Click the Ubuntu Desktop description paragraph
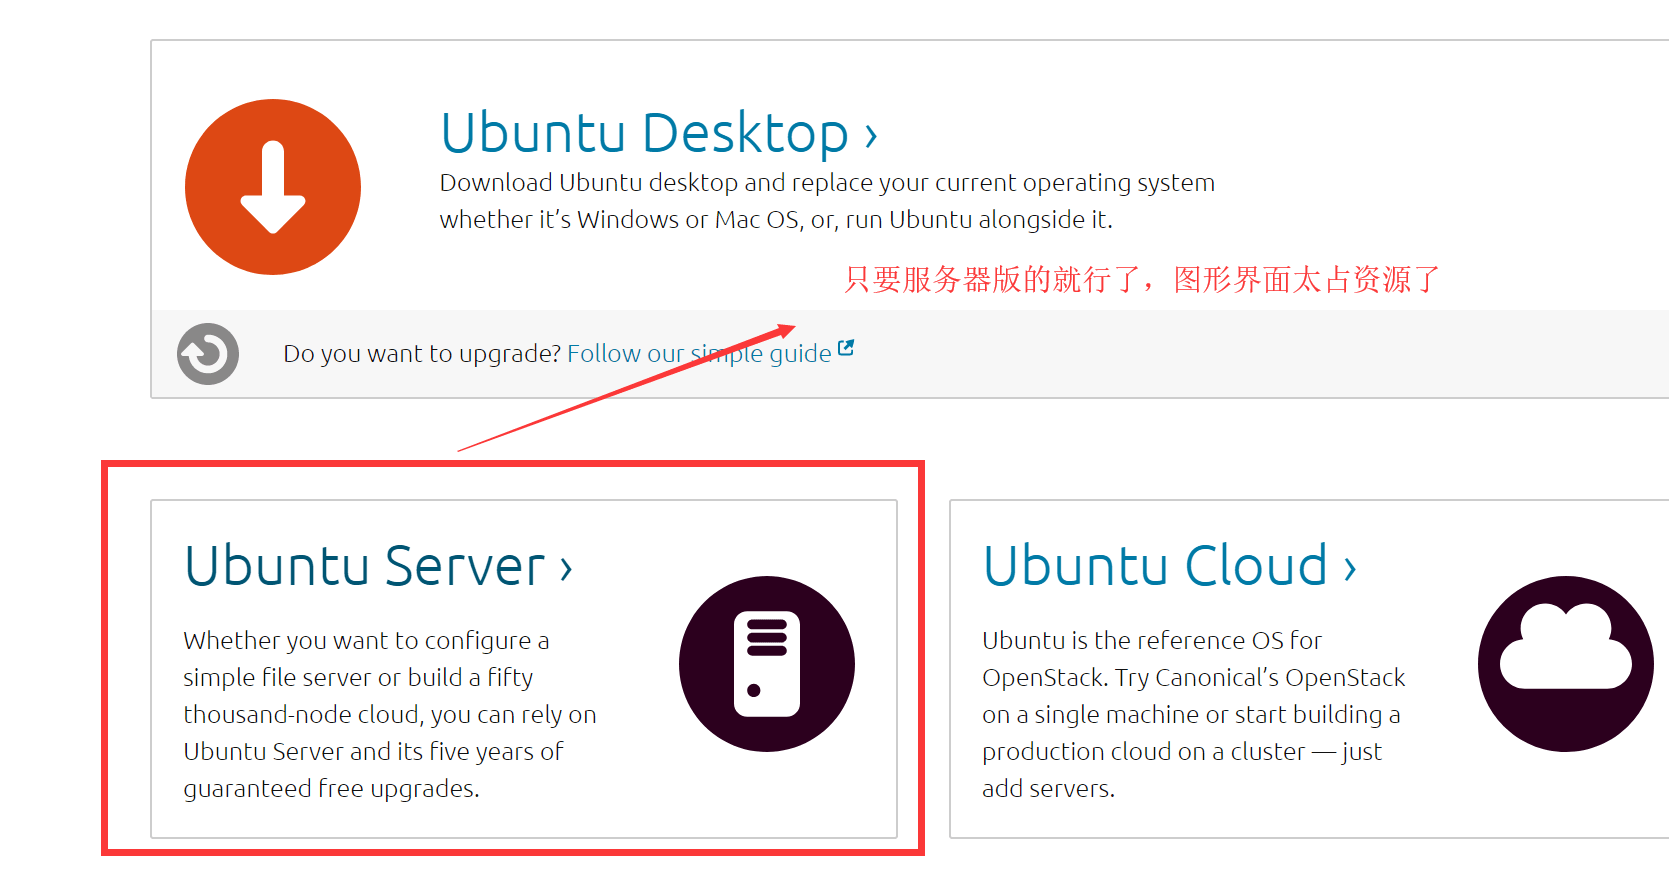This screenshot has height=894, width=1669. [x=826, y=201]
